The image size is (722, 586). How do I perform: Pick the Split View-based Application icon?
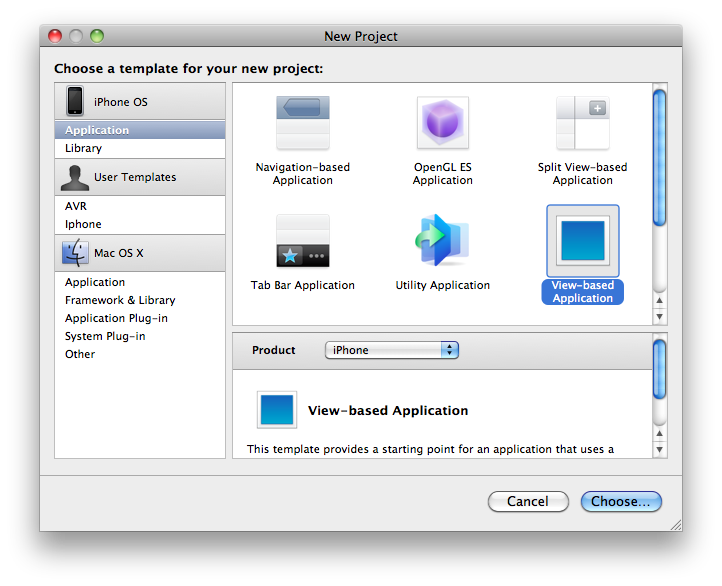[x=582, y=122]
